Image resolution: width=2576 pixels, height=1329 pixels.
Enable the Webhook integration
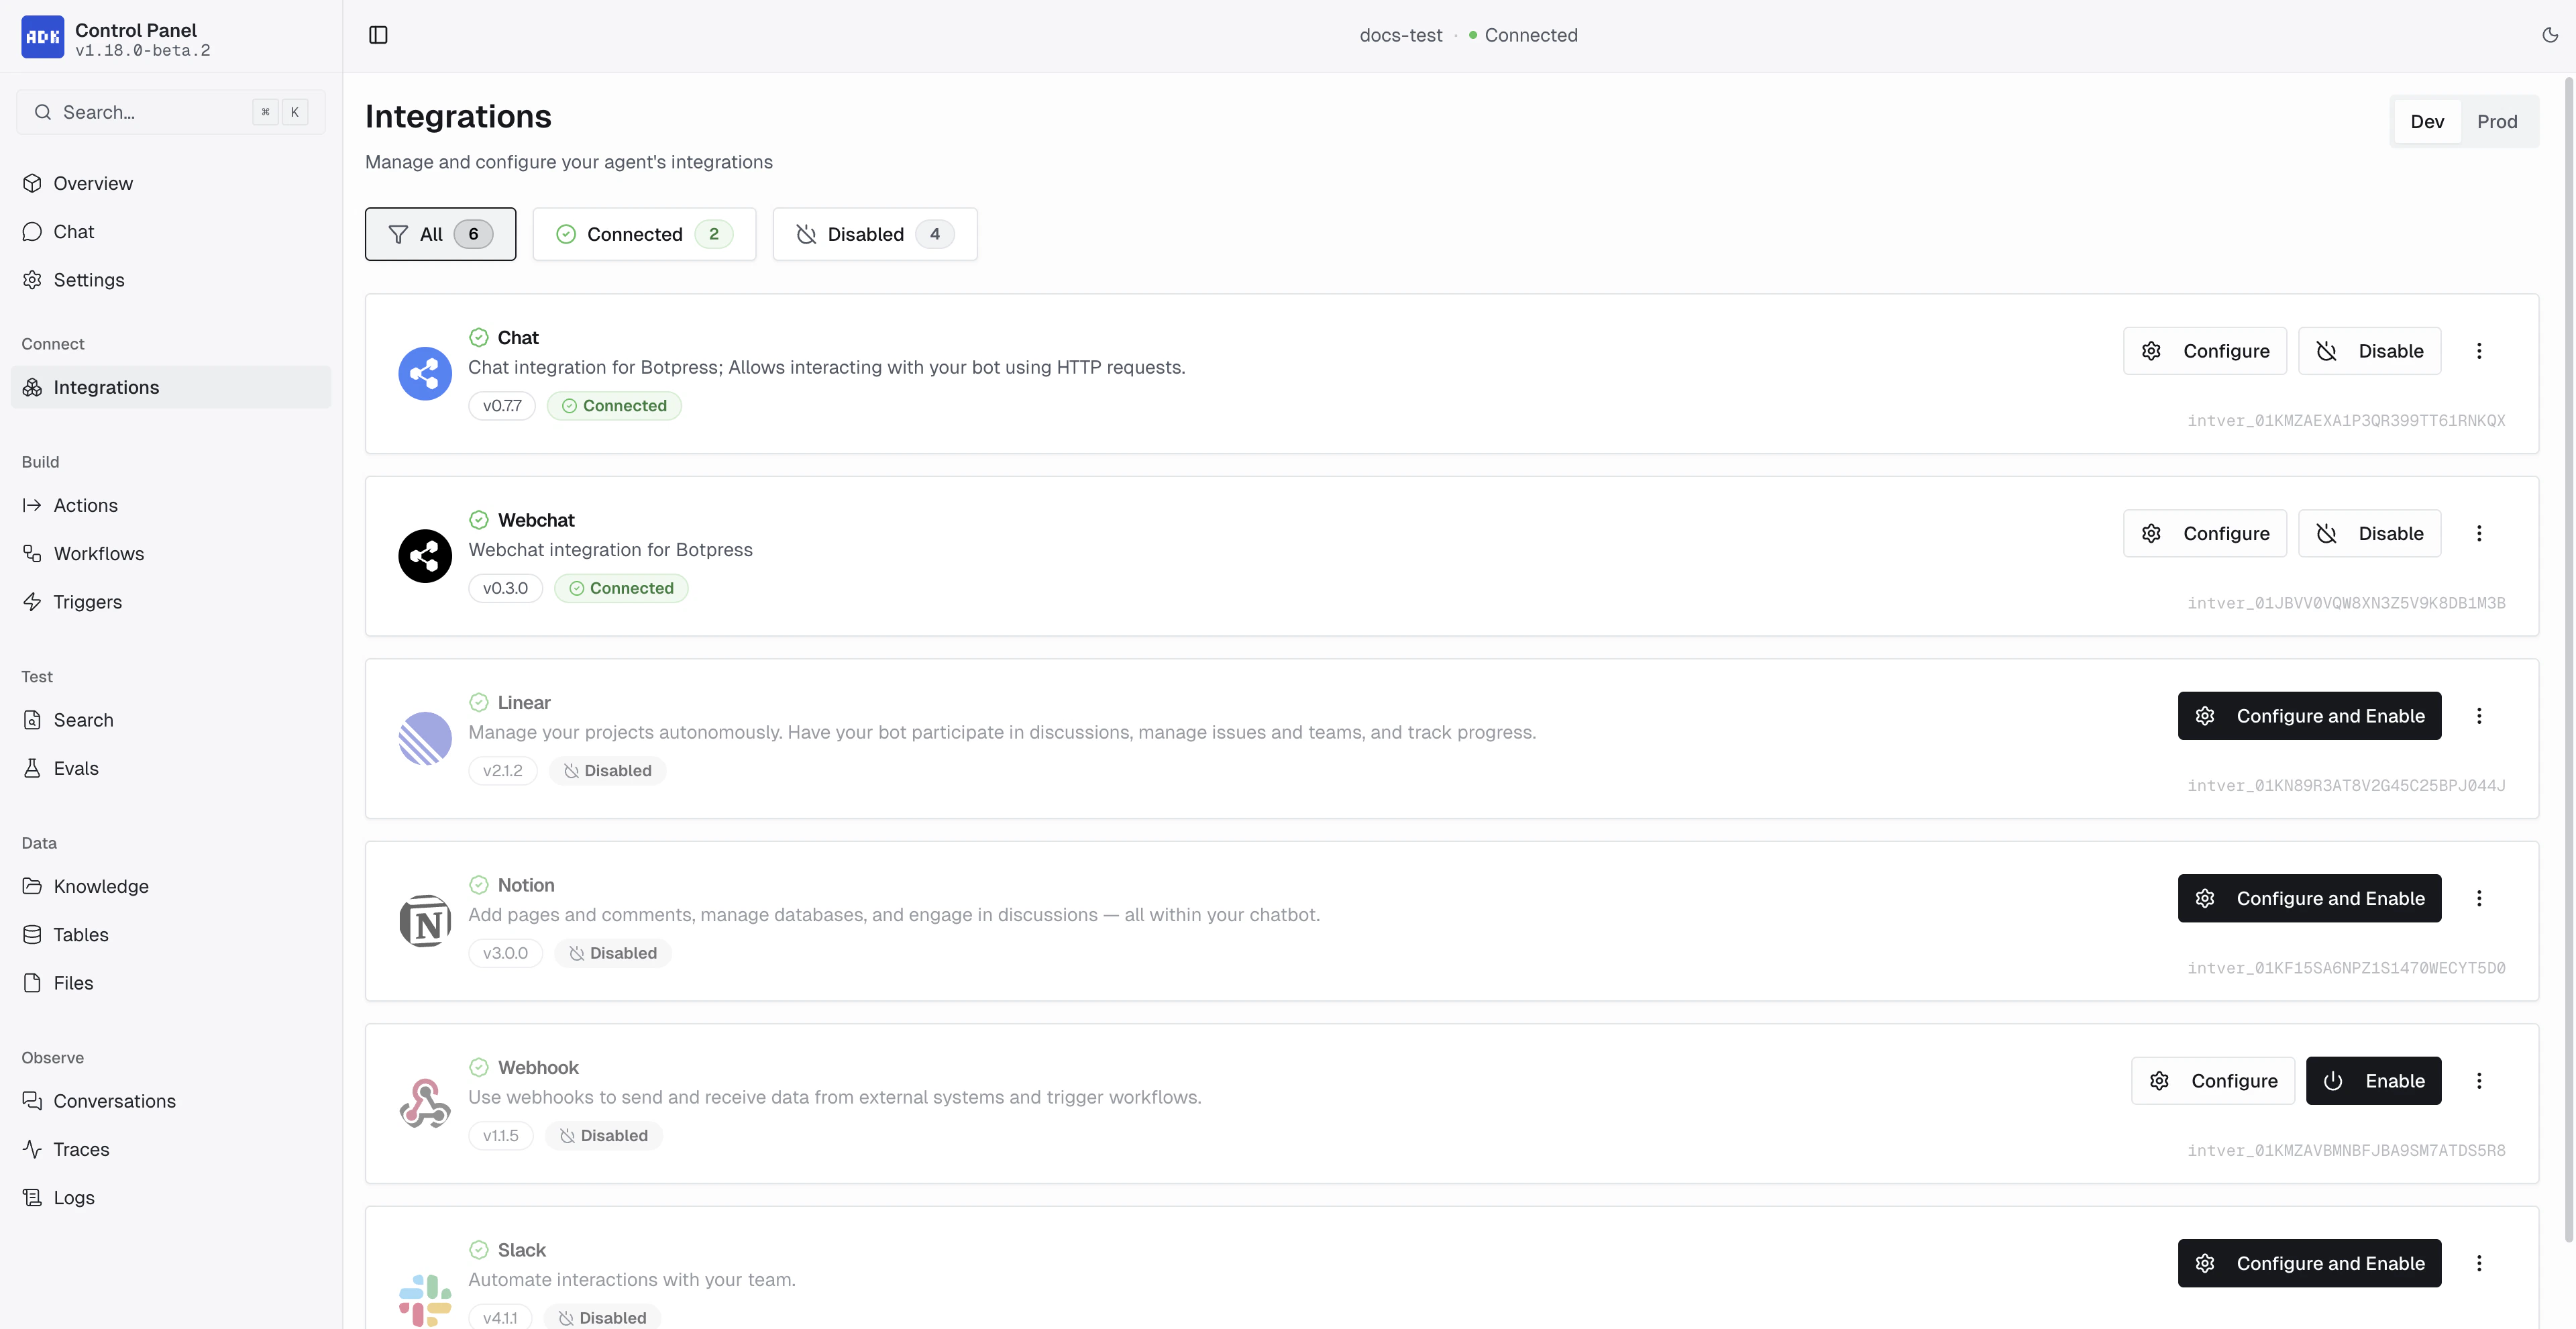tap(2374, 1080)
